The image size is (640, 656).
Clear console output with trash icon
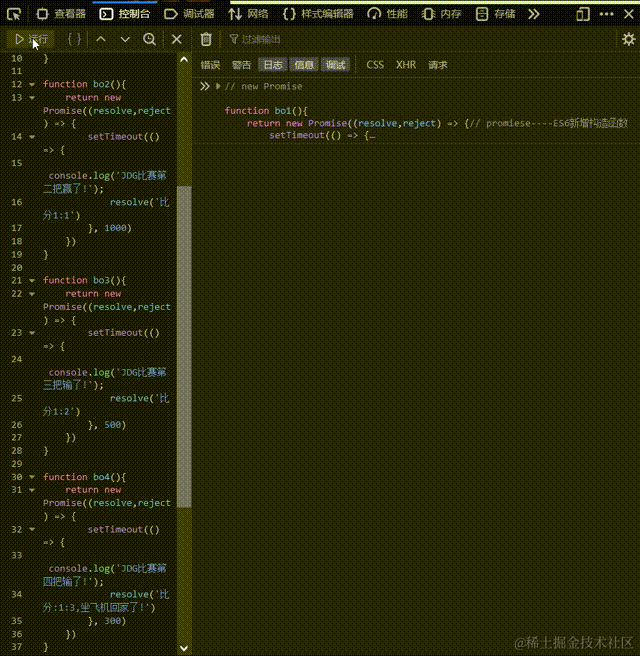[x=206, y=39]
